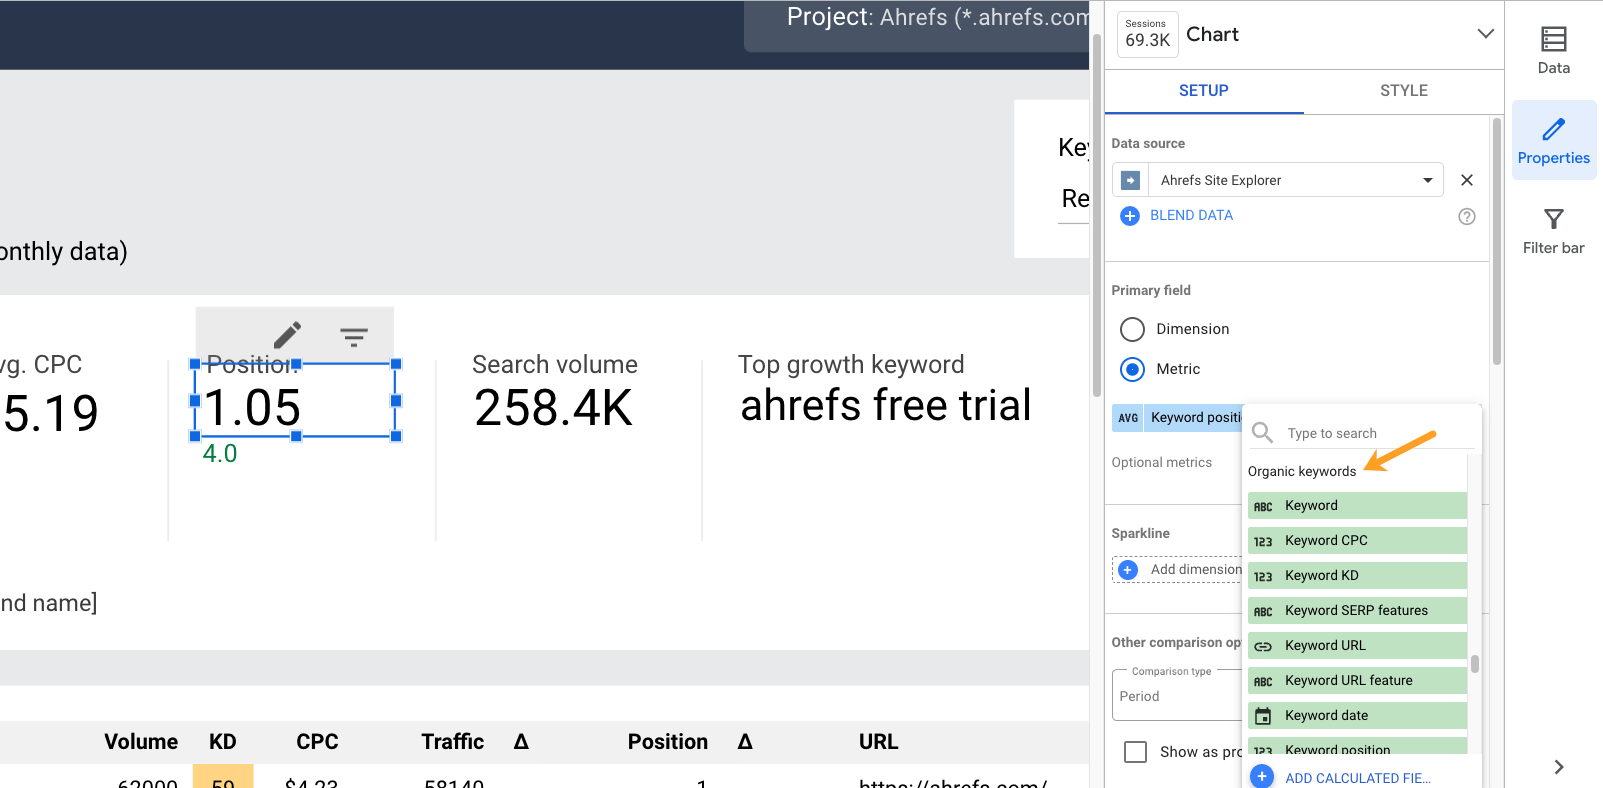Click ADD CALCULATED FIELD button

click(1356, 777)
